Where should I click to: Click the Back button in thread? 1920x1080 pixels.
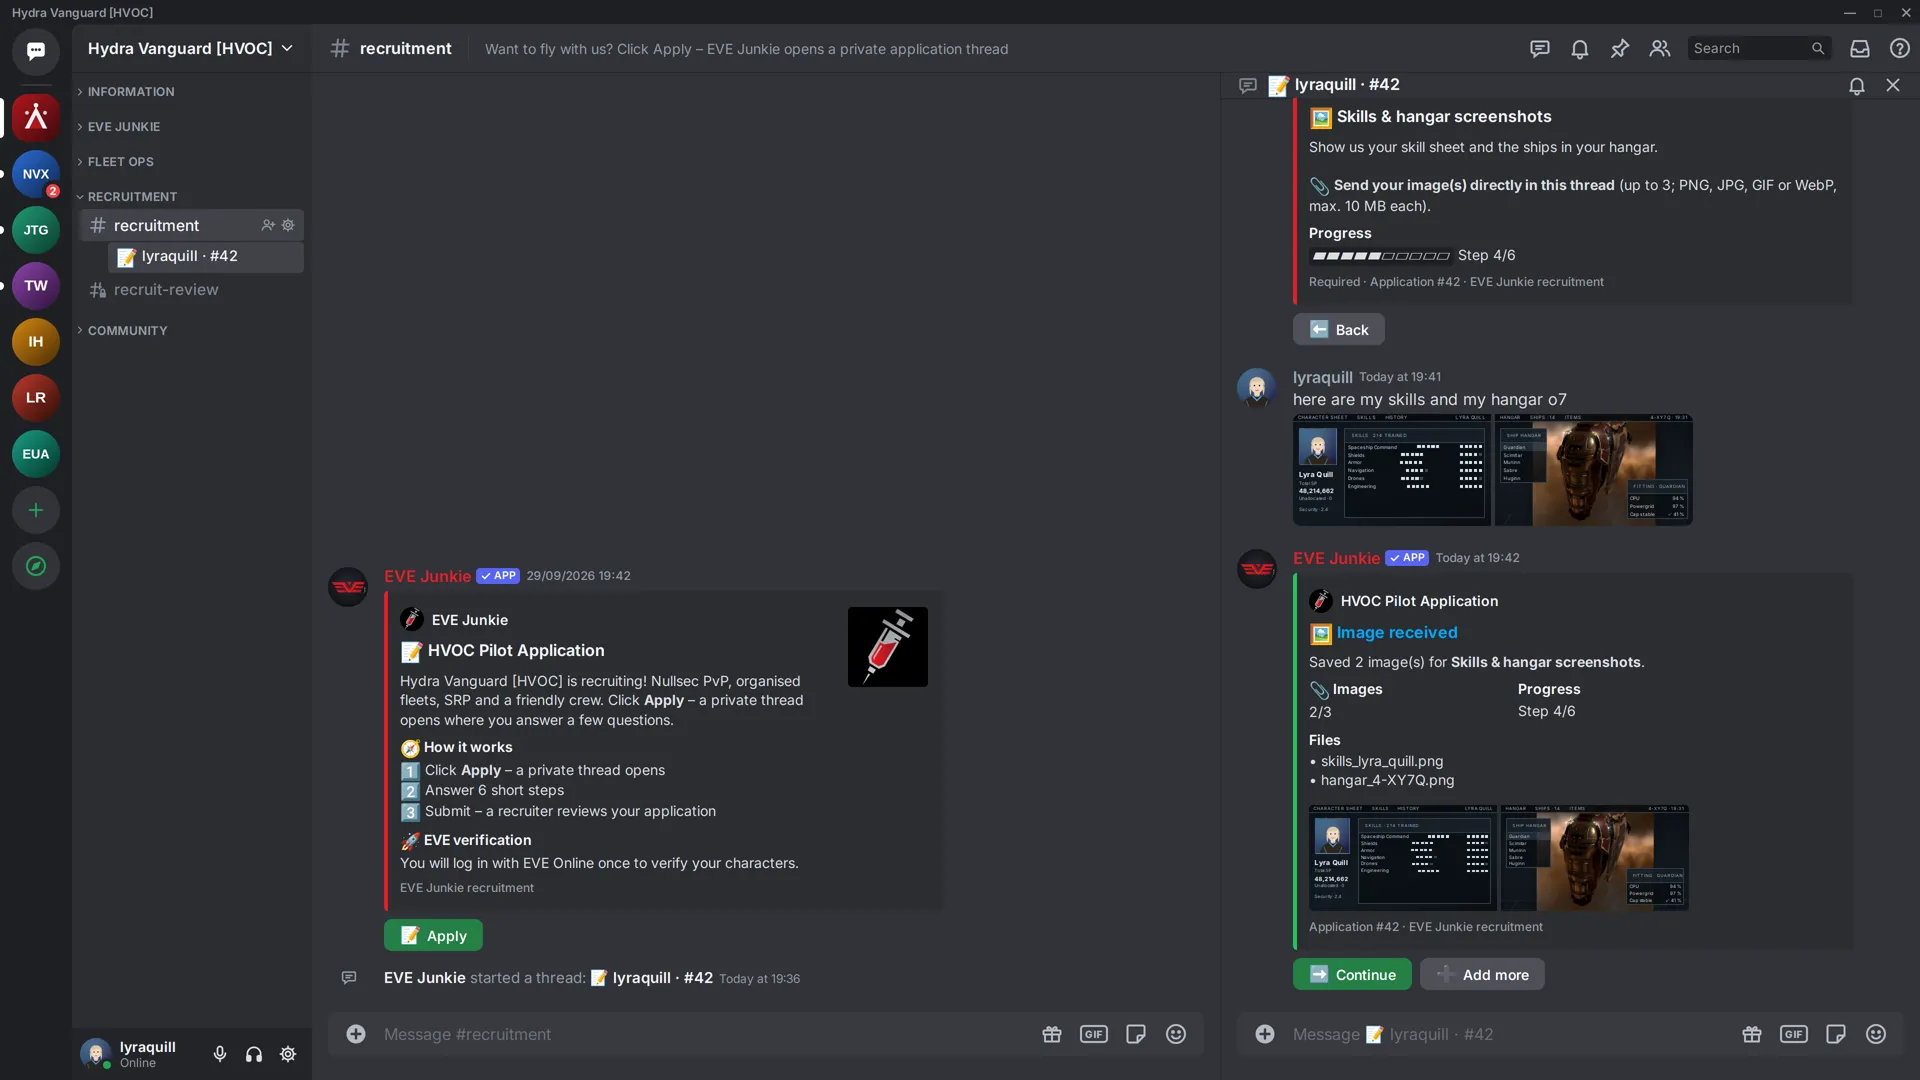coord(1338,330)
